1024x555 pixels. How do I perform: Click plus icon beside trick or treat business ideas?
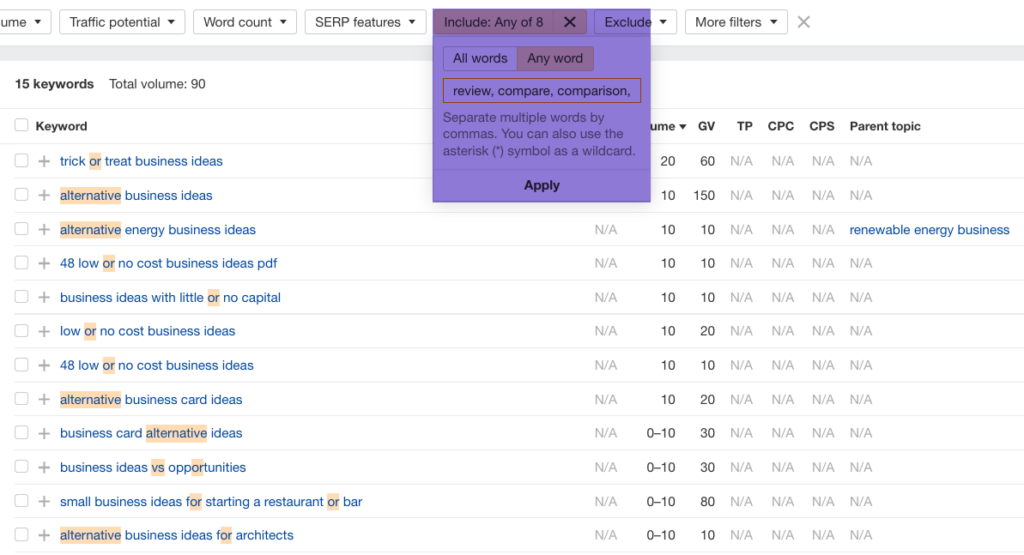44,162
